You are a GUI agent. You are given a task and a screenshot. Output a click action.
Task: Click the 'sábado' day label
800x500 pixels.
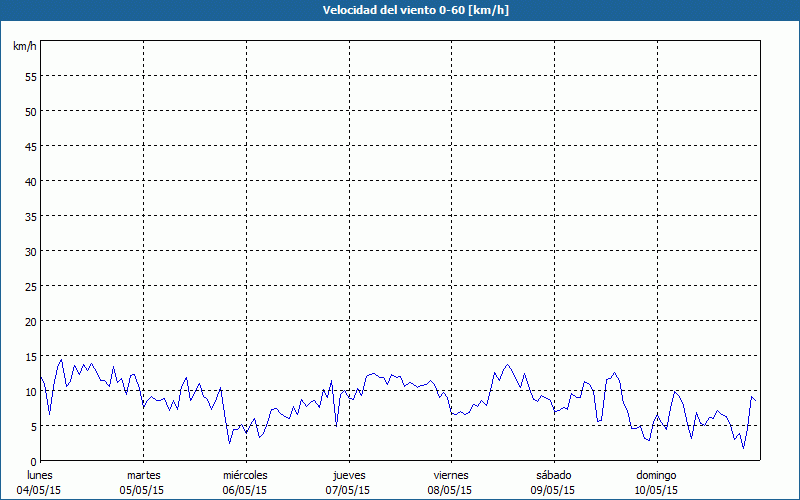pyautogui.click(x=553, y=475)
